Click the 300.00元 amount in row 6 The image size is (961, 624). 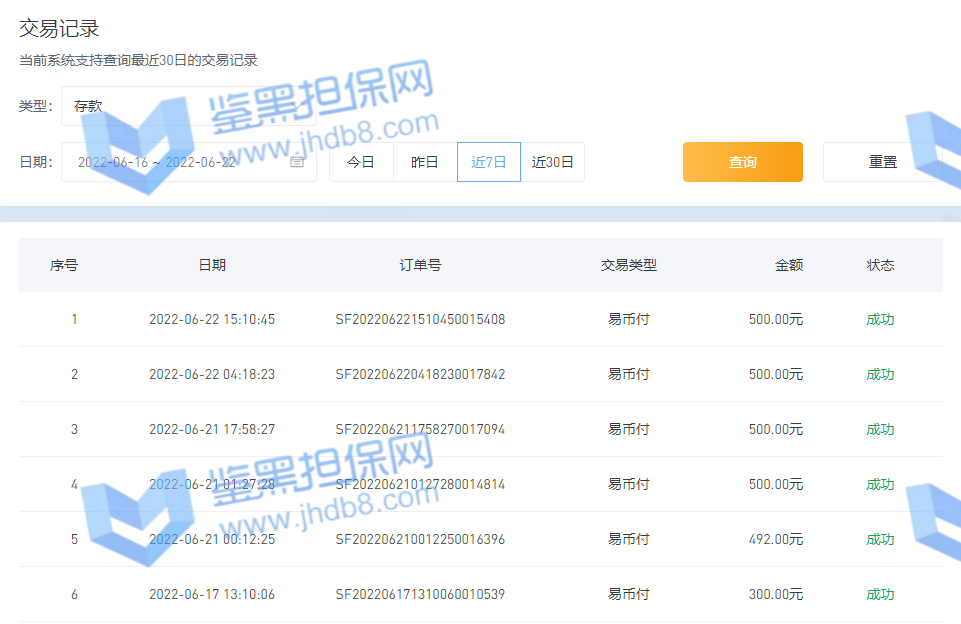coord(776,595)
